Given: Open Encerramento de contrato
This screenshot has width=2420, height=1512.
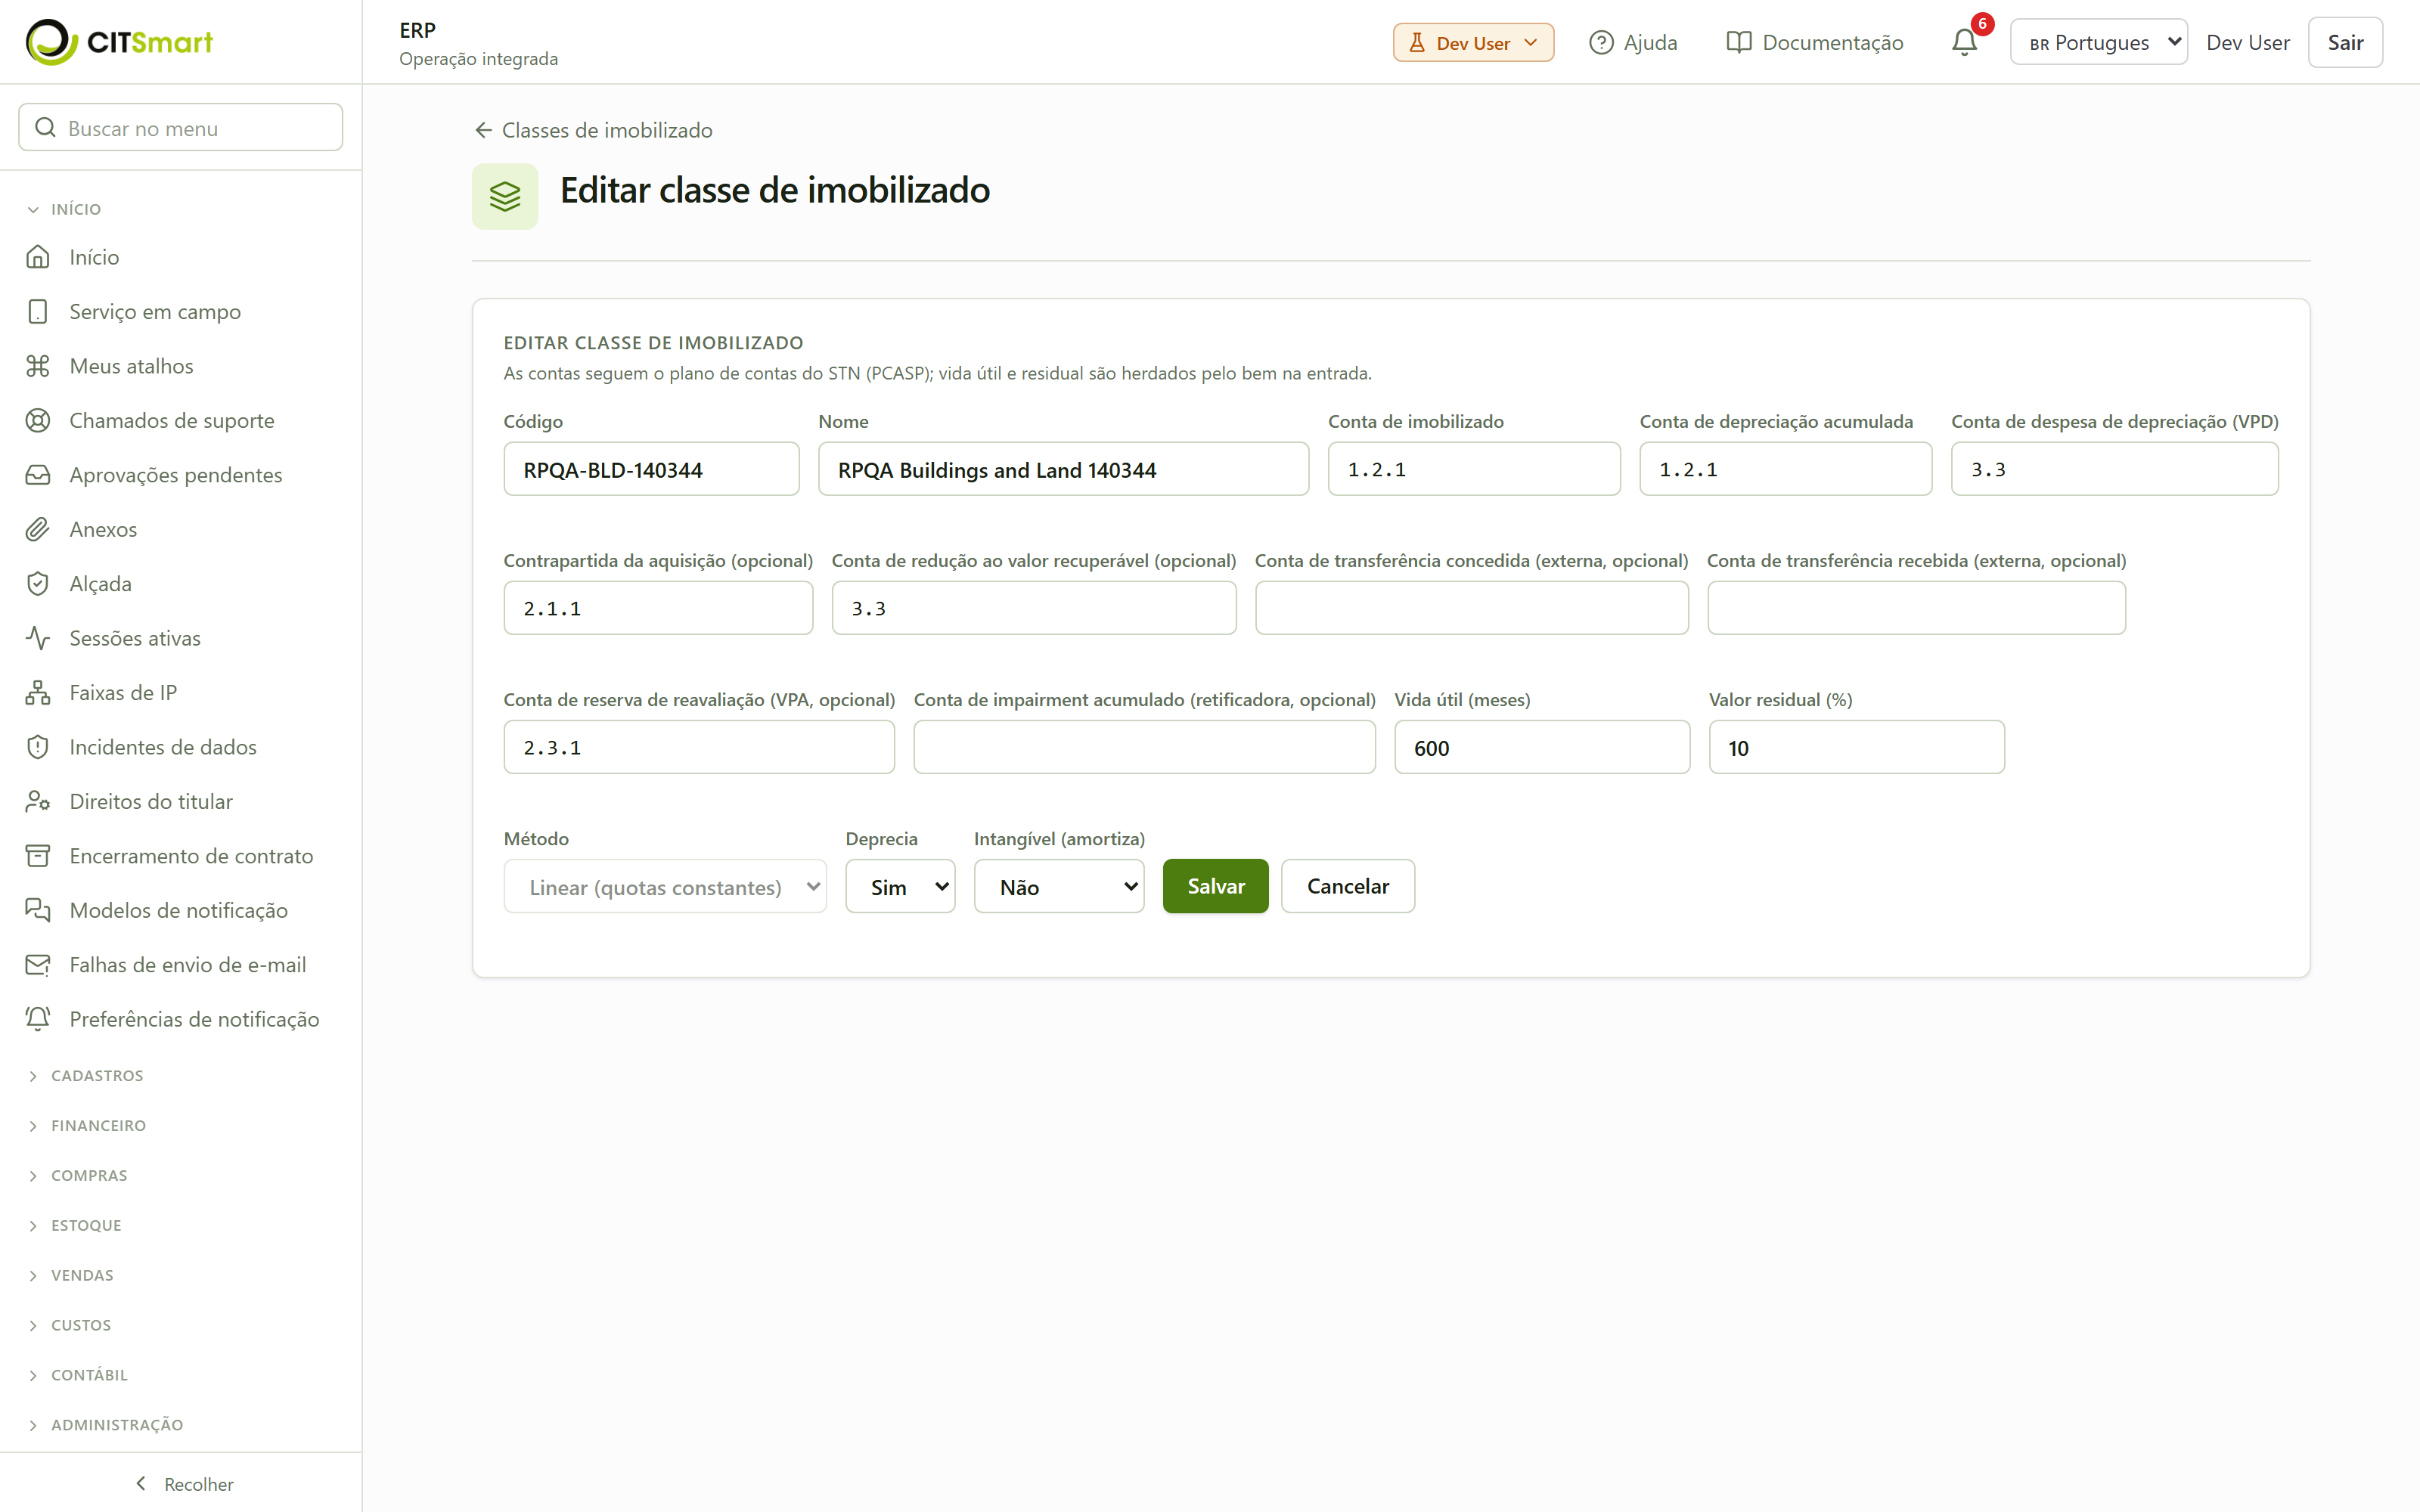Looking at the screenshot, I should click(180, 856).
